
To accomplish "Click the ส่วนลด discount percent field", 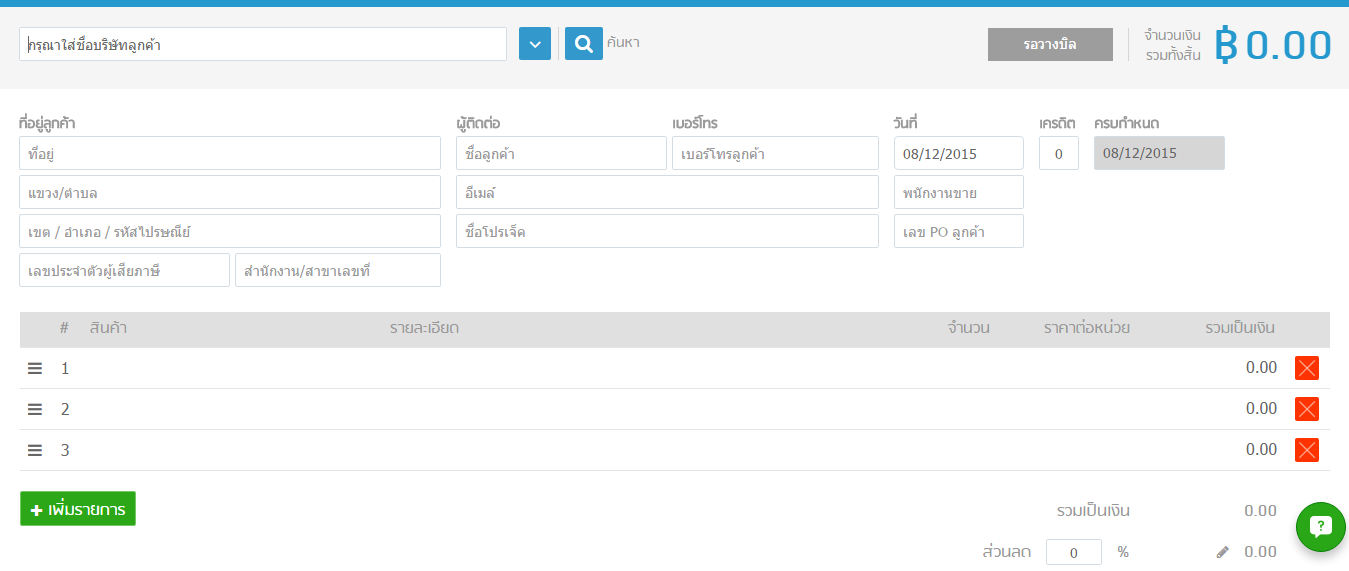I will tap(1074, 552).
